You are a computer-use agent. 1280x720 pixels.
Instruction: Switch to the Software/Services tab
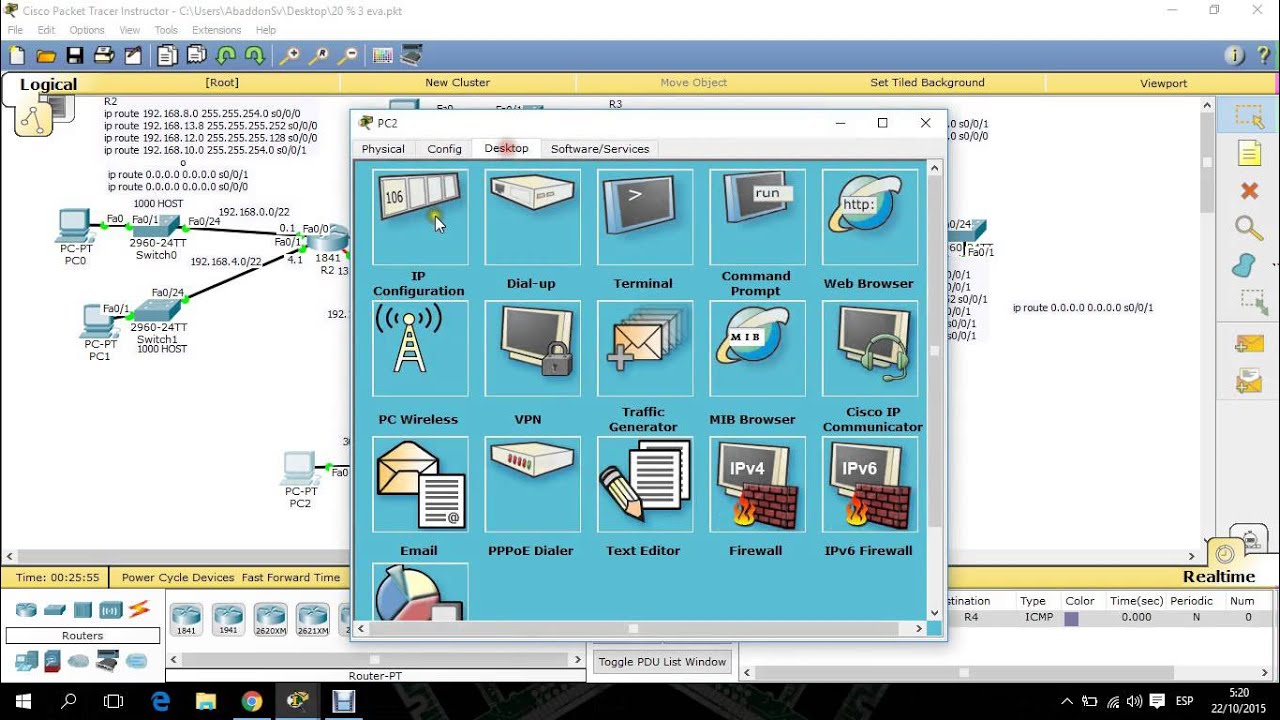(x=600, y=149)
